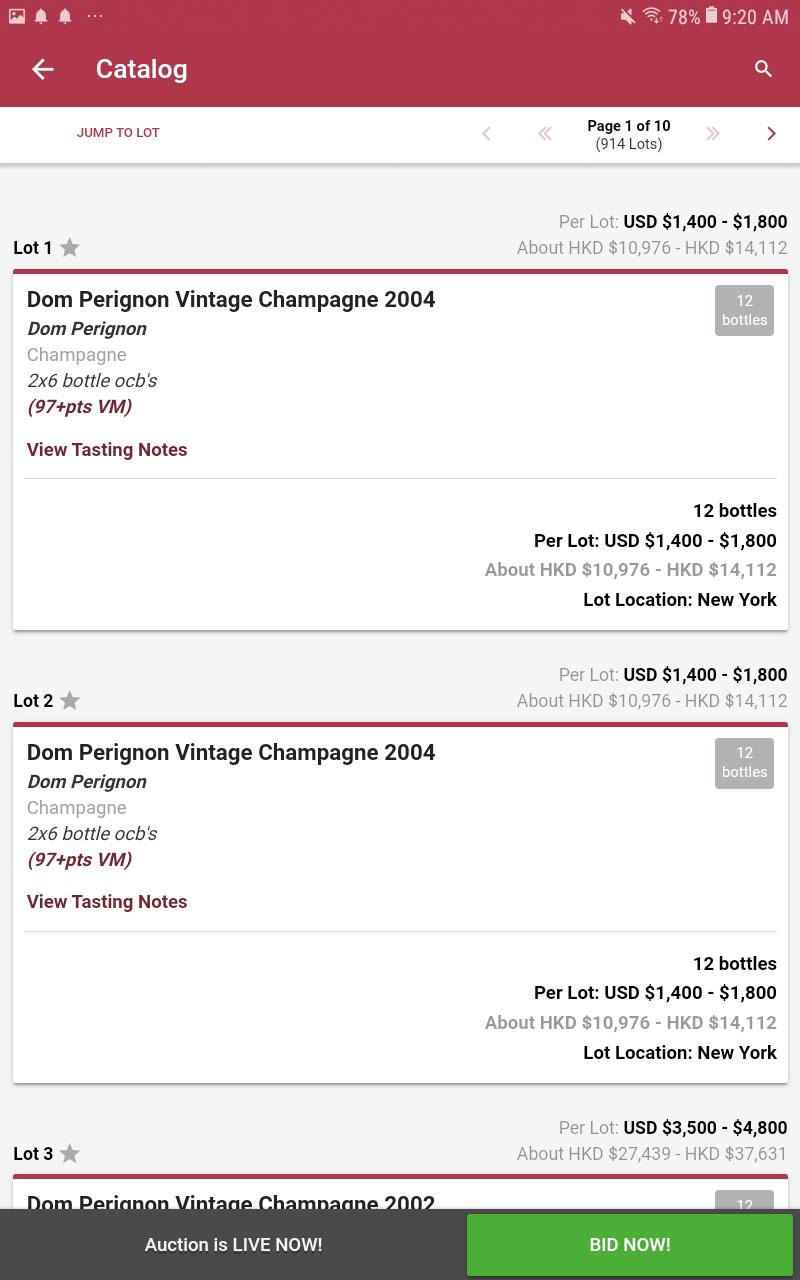Tap Jump to Lot
Image resolution: width=800 pixels, height=1280 pixels.
[118, 133]
